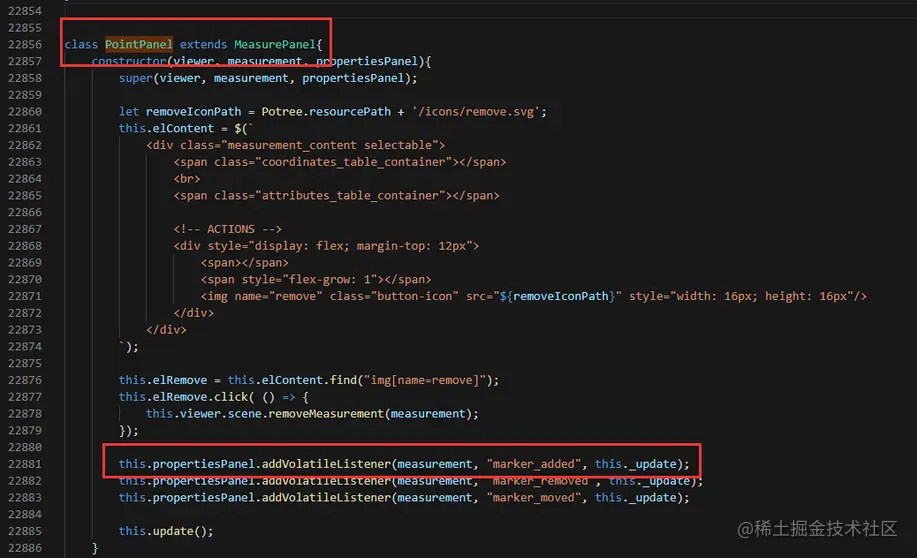Click this.update(); on line 22885

click(166, 531)
